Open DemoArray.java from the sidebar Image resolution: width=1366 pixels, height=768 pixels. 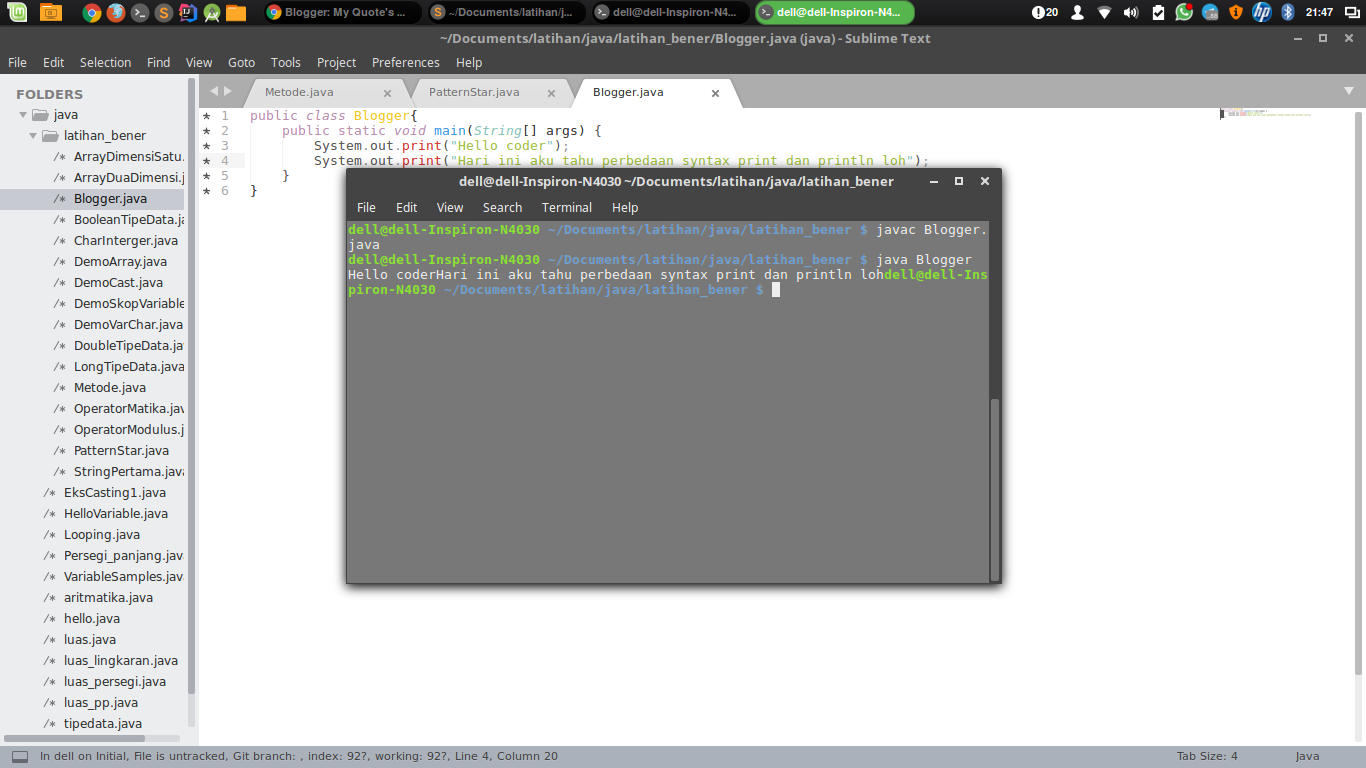point(120,261)
